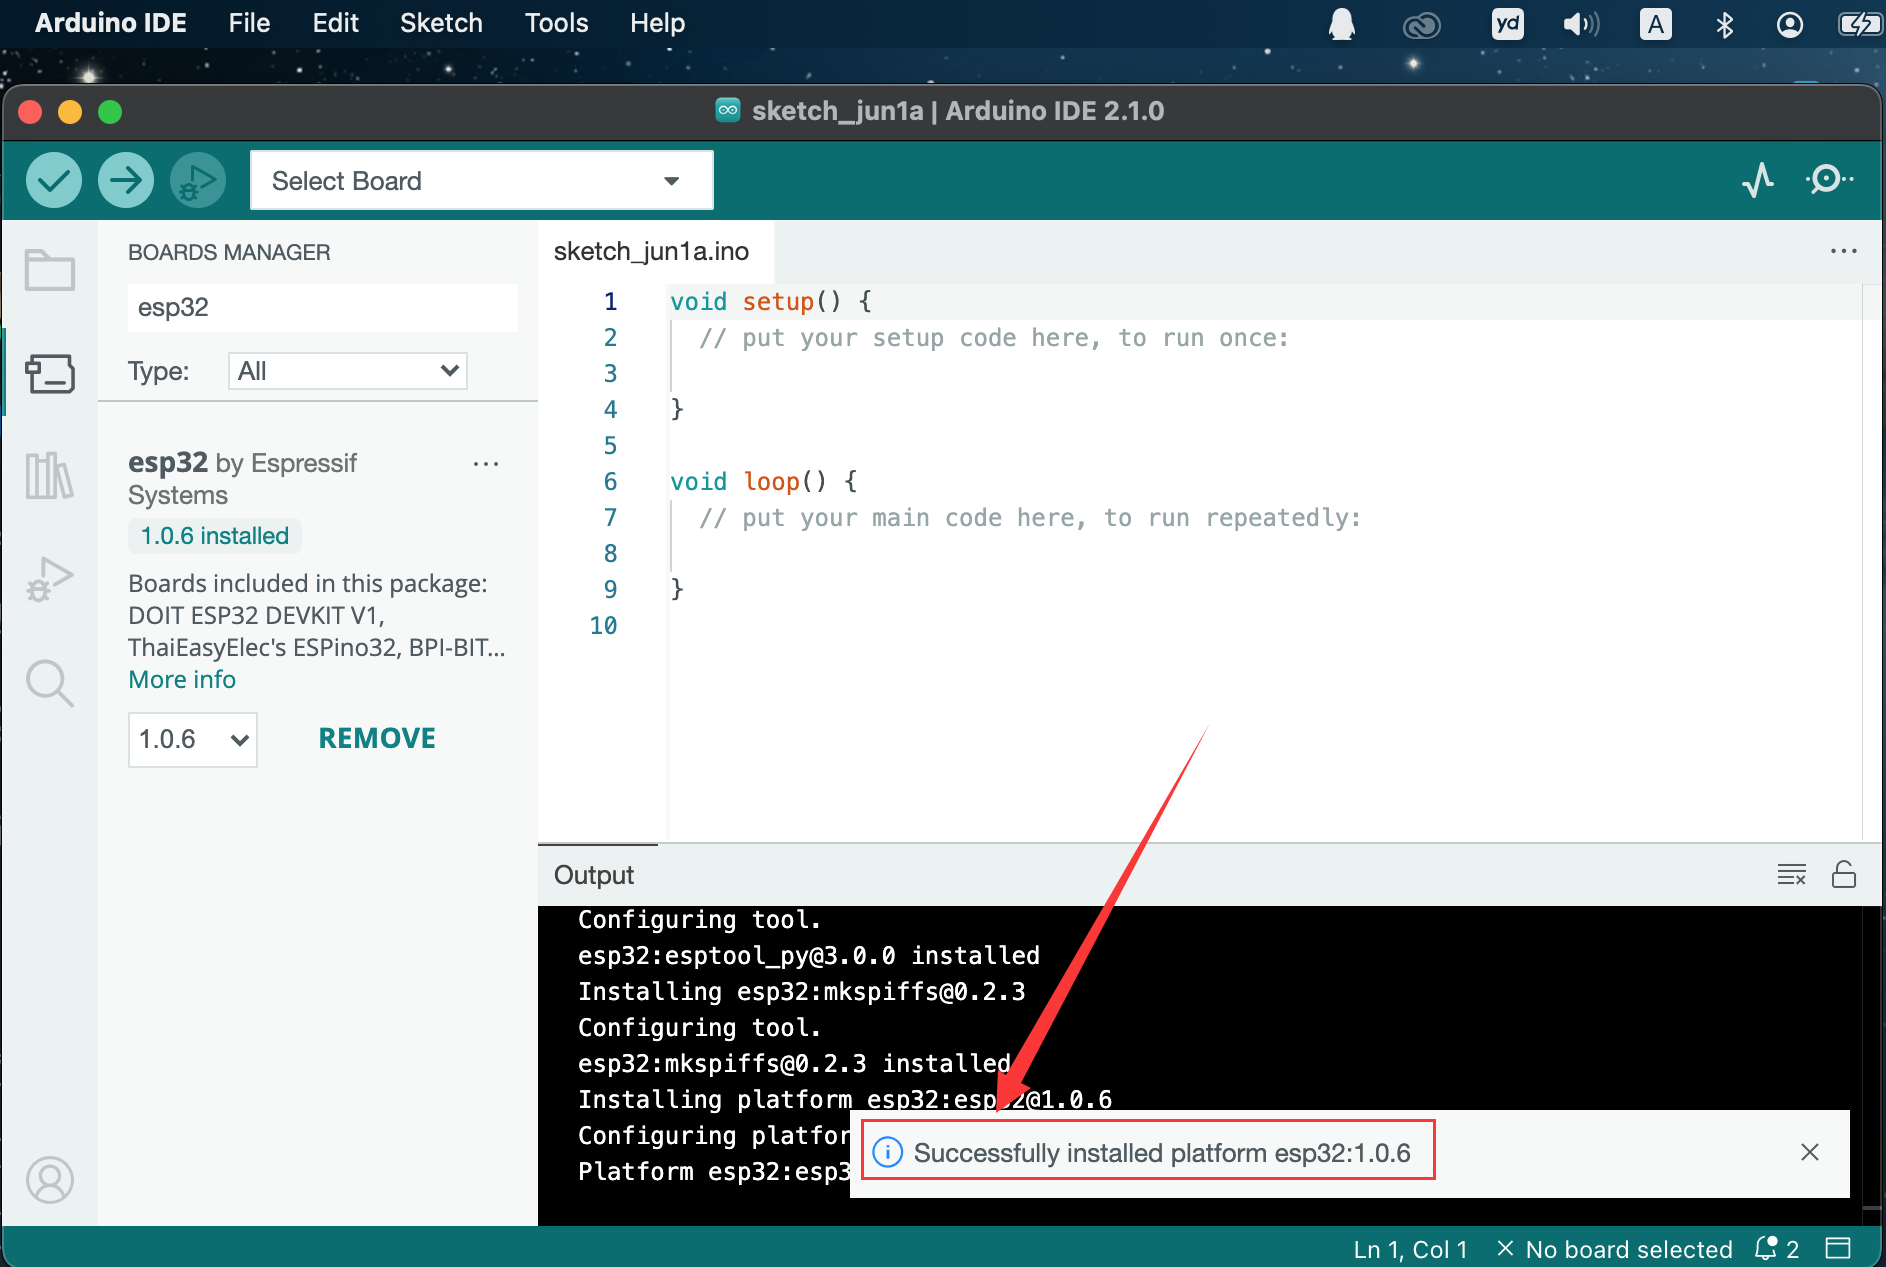Open the Debug sidebar panel

click(x=50, y=579)
